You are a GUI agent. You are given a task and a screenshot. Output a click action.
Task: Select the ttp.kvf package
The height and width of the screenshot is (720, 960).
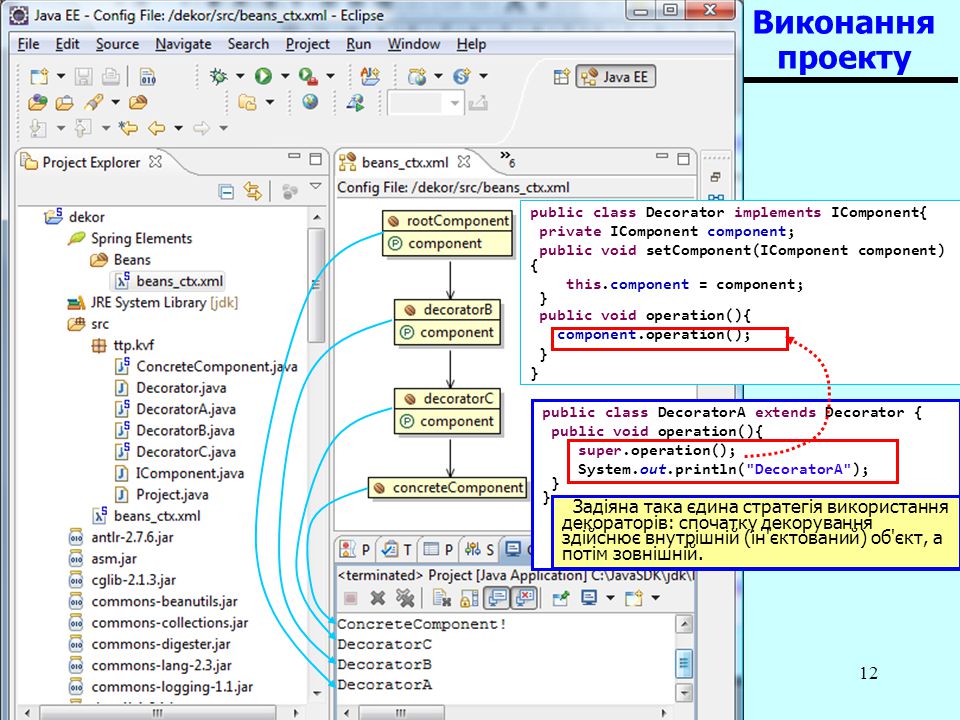(x=133, y=345)
